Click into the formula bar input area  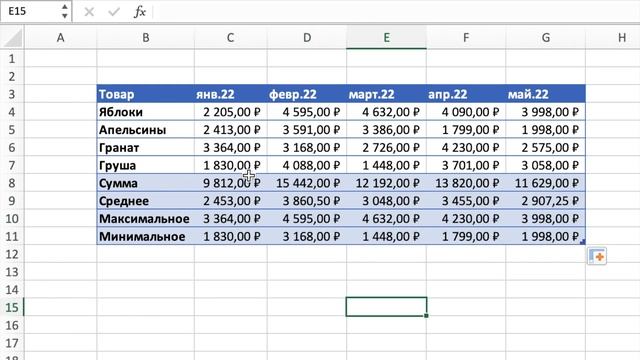point(396,11)
